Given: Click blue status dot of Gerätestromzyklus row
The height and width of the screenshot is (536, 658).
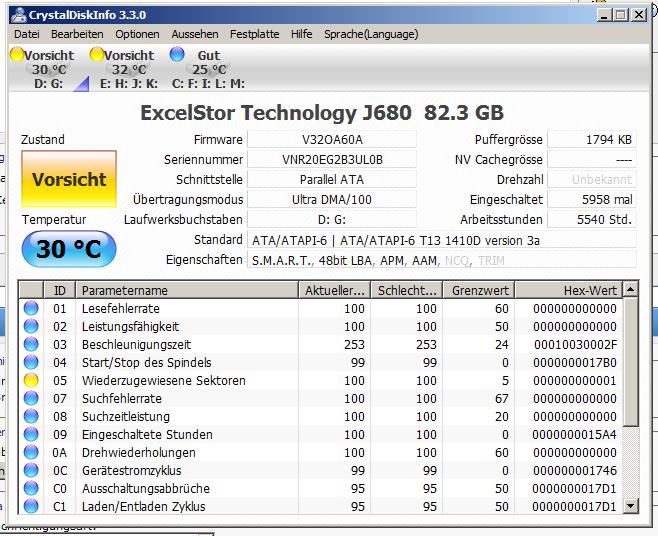Looking at the screenshot, I should coord(31,471).
